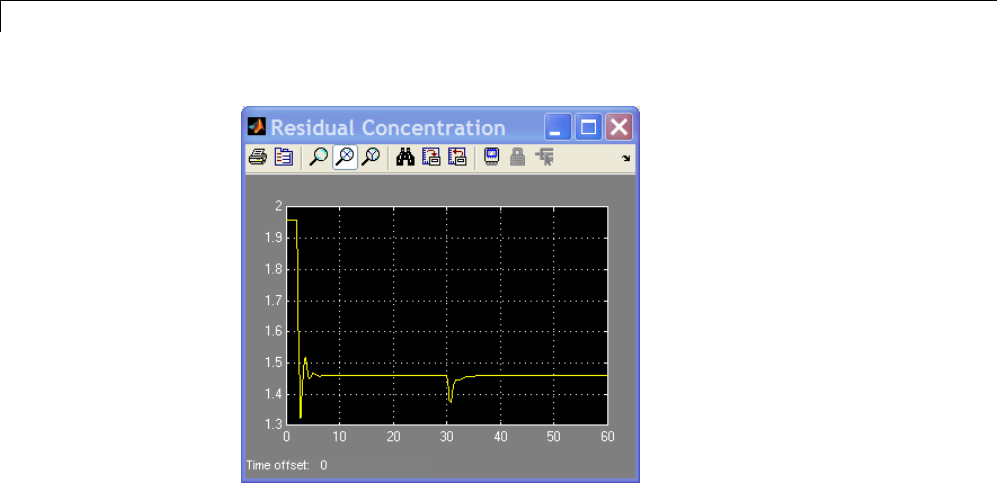Close the Residual Concentration window
Screen dimensions: 997x483
(x=619, y=128)
